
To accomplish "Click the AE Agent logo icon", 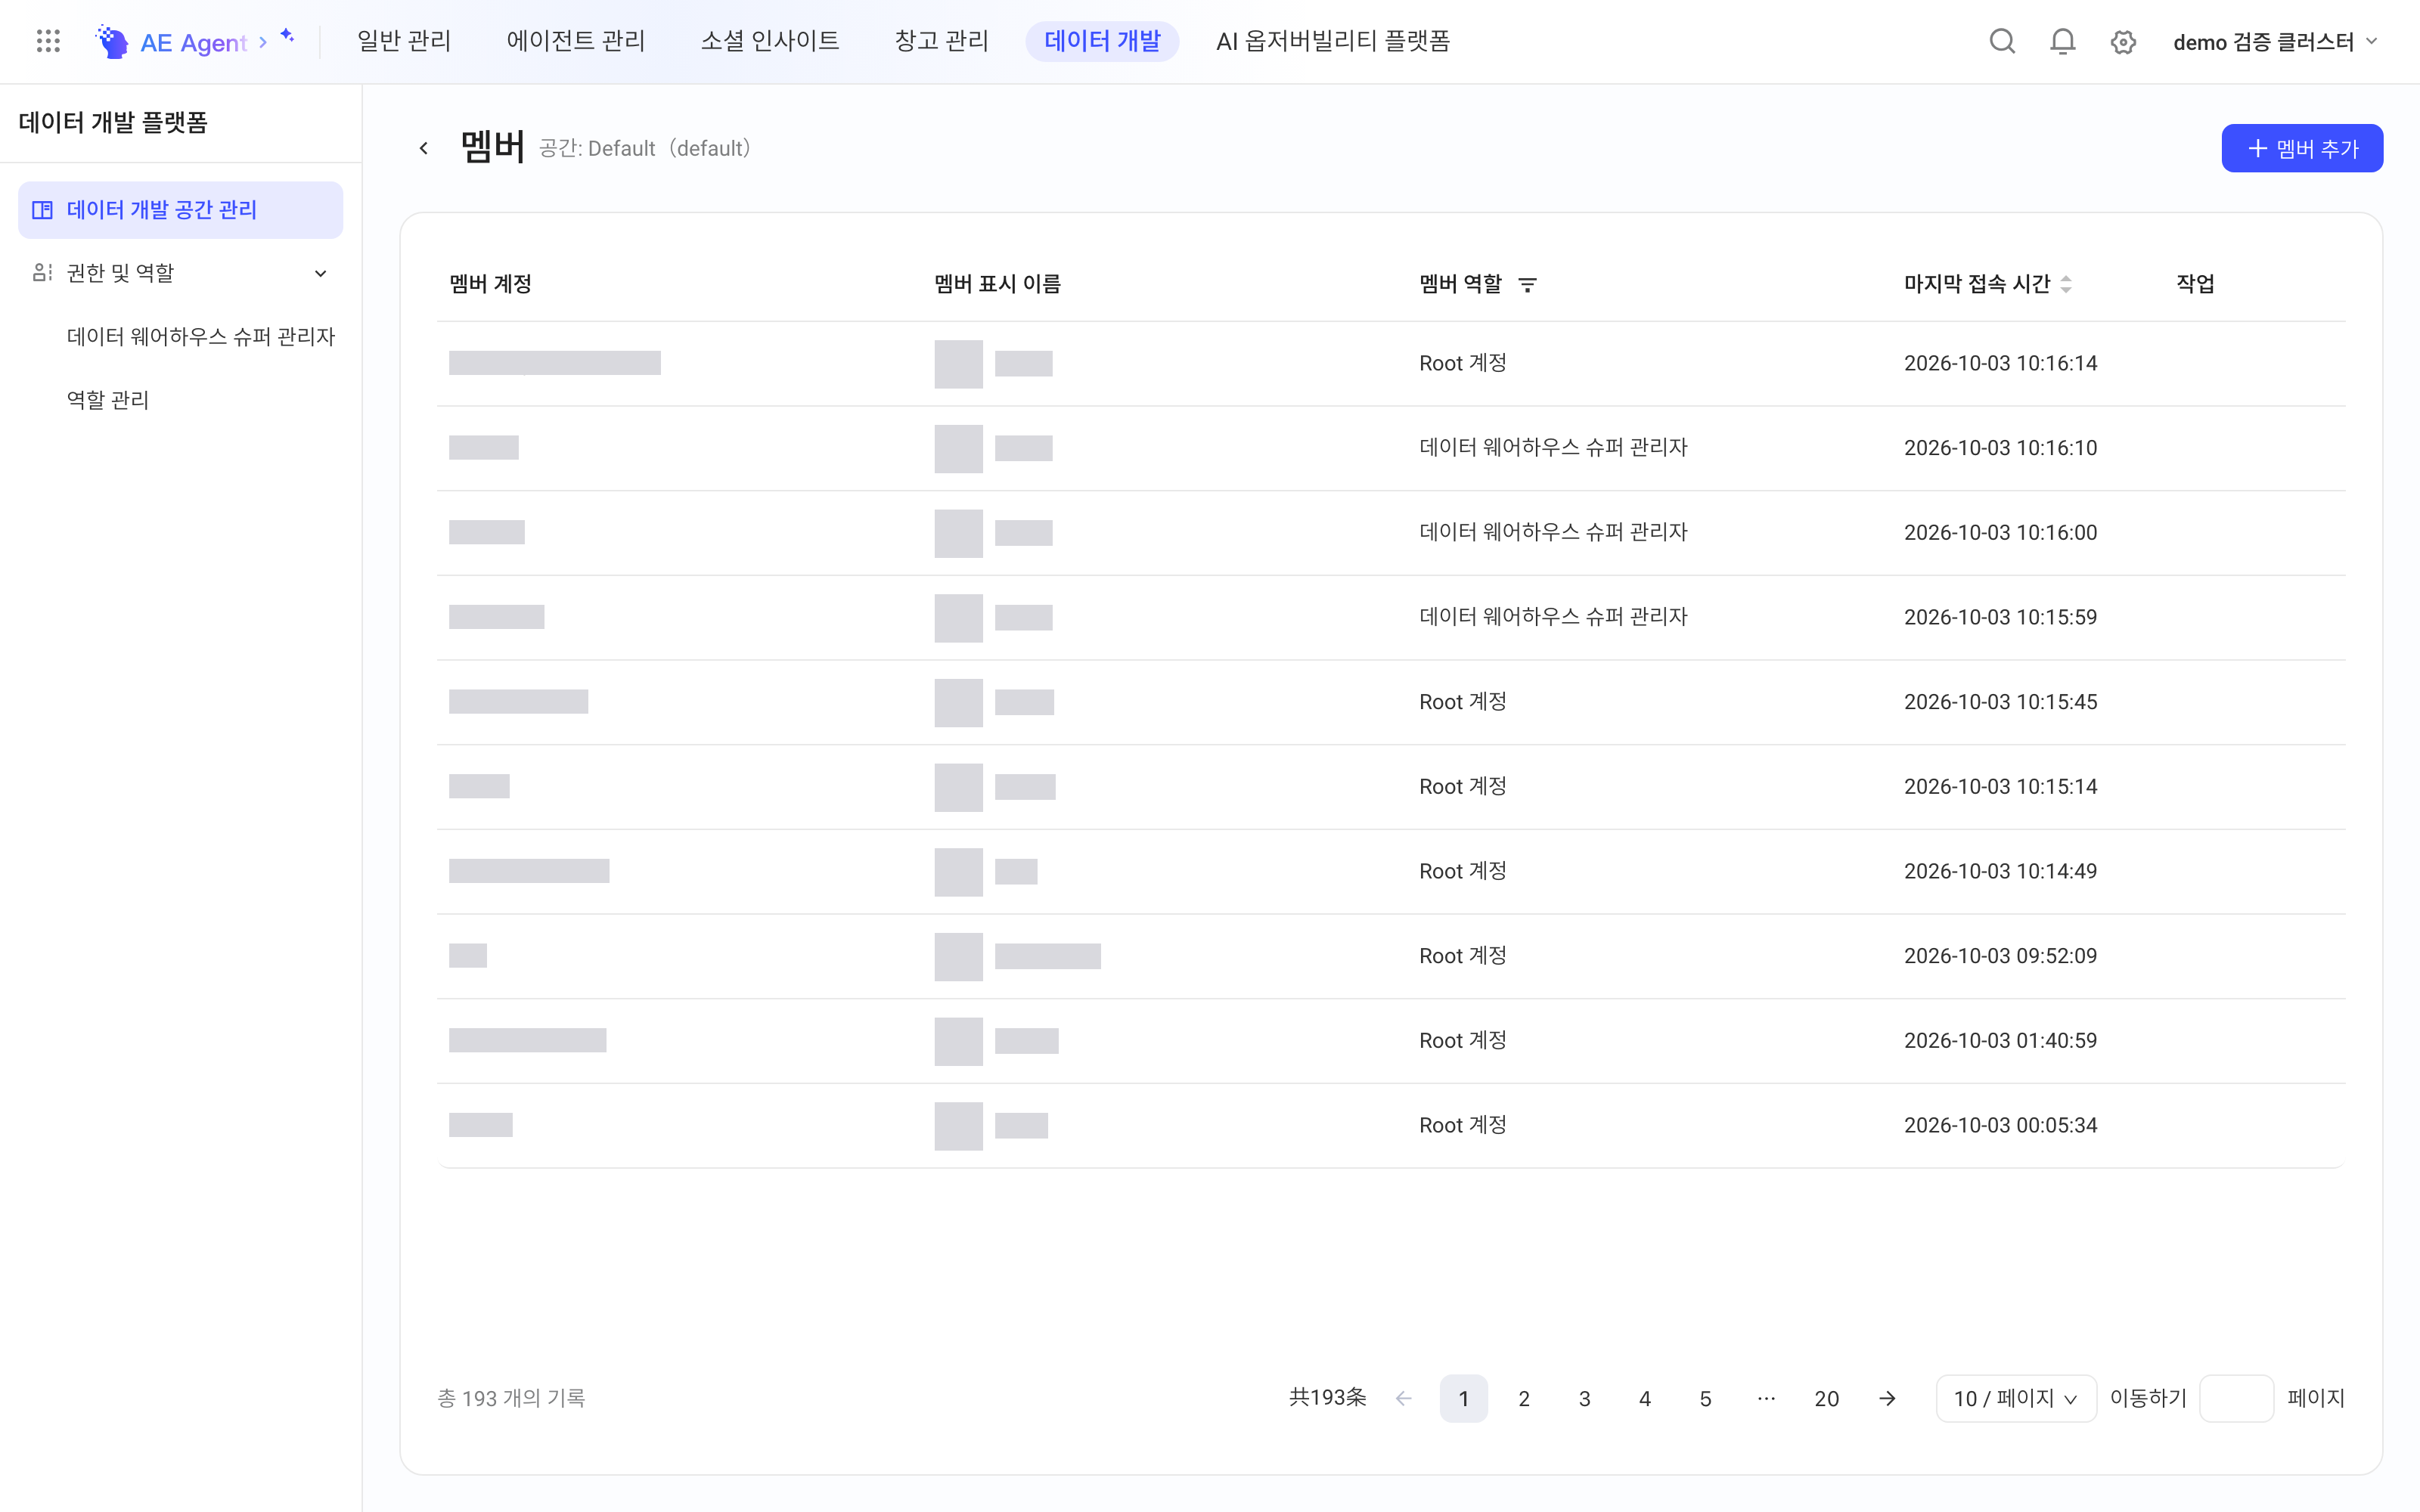I will click(112, 41).
